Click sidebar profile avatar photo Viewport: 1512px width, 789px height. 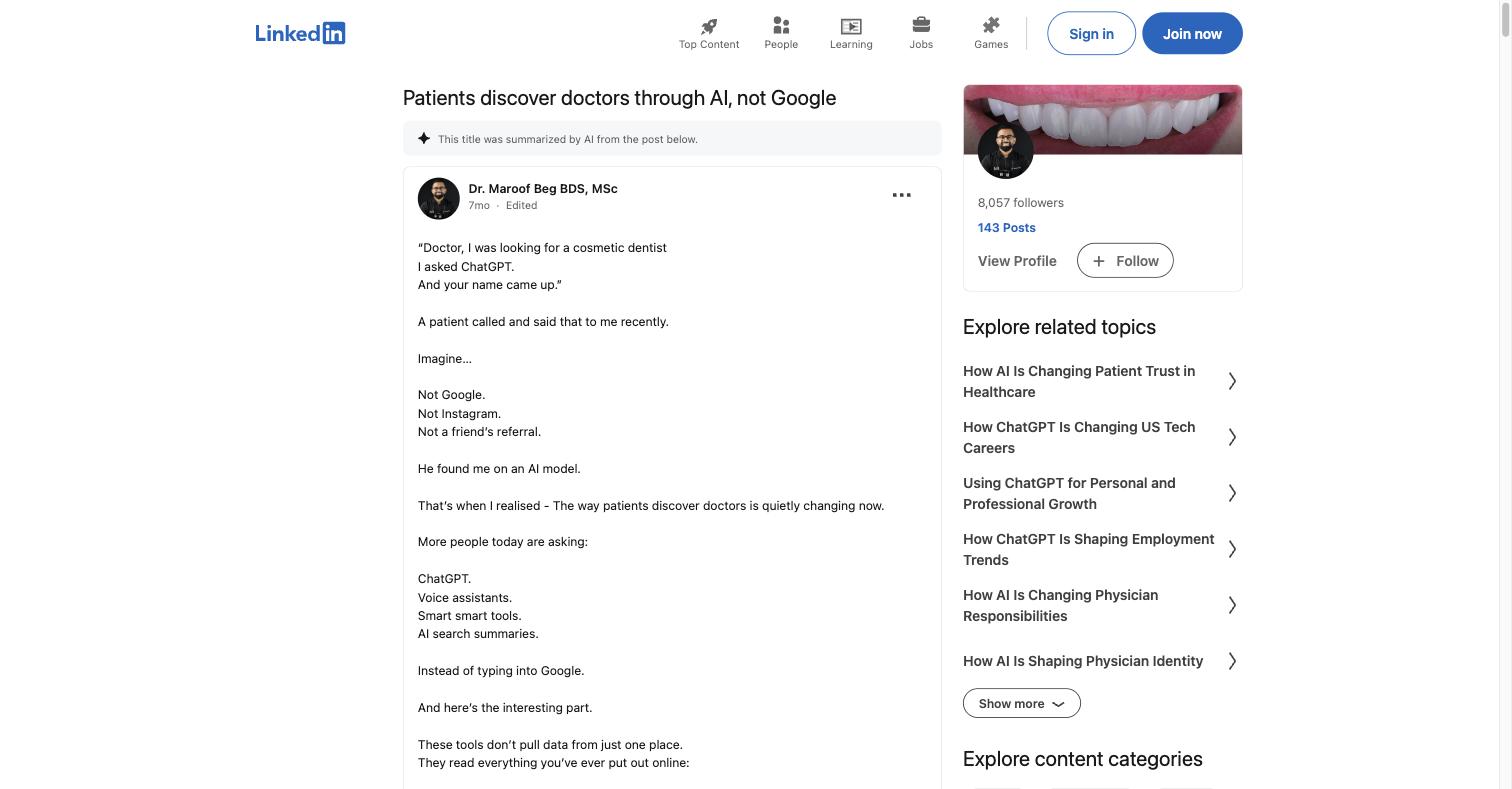[x=1005, y=151]
